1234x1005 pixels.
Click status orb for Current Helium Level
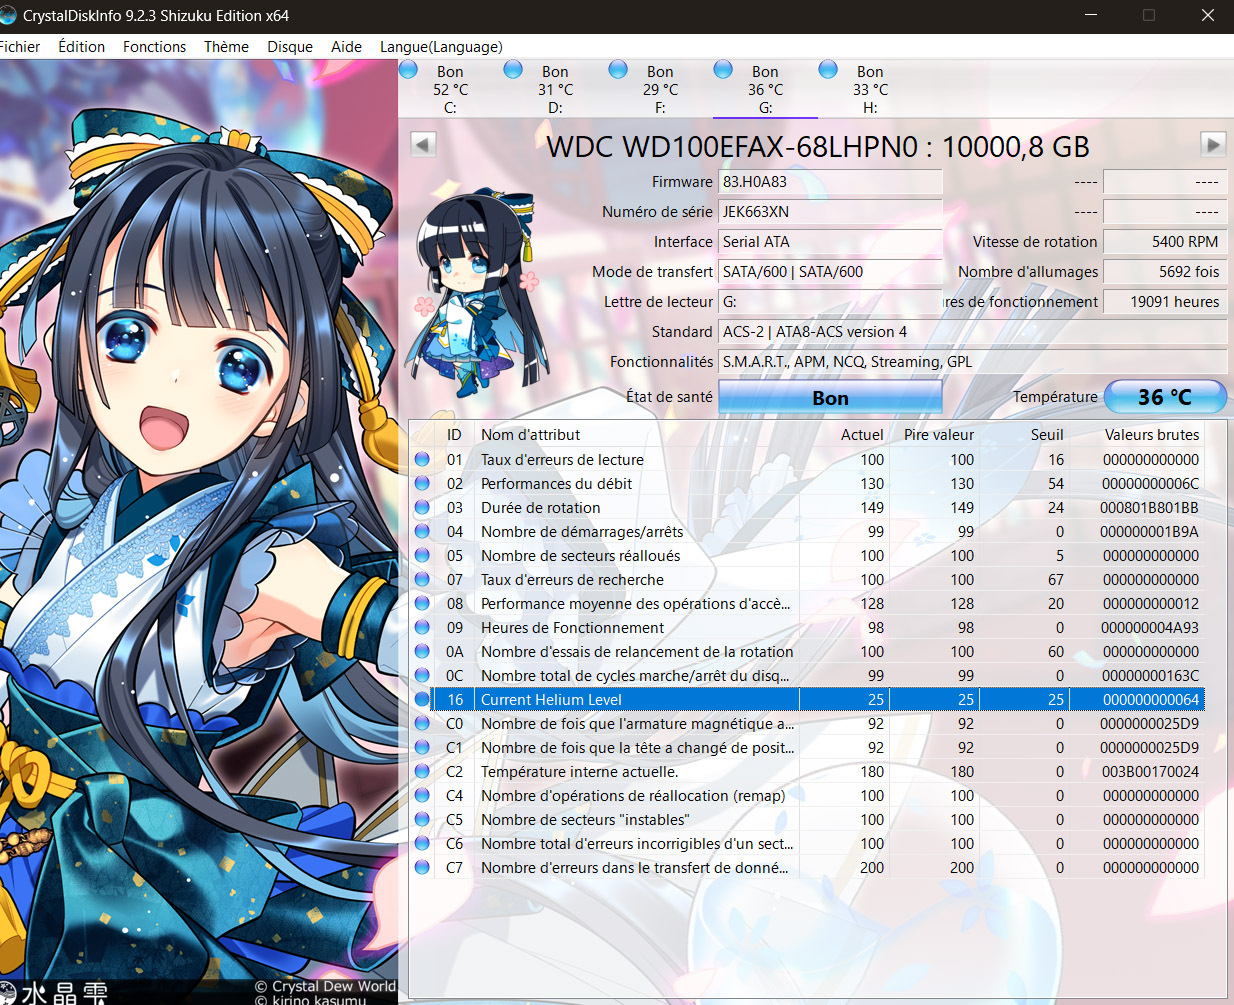click(422, 699)
